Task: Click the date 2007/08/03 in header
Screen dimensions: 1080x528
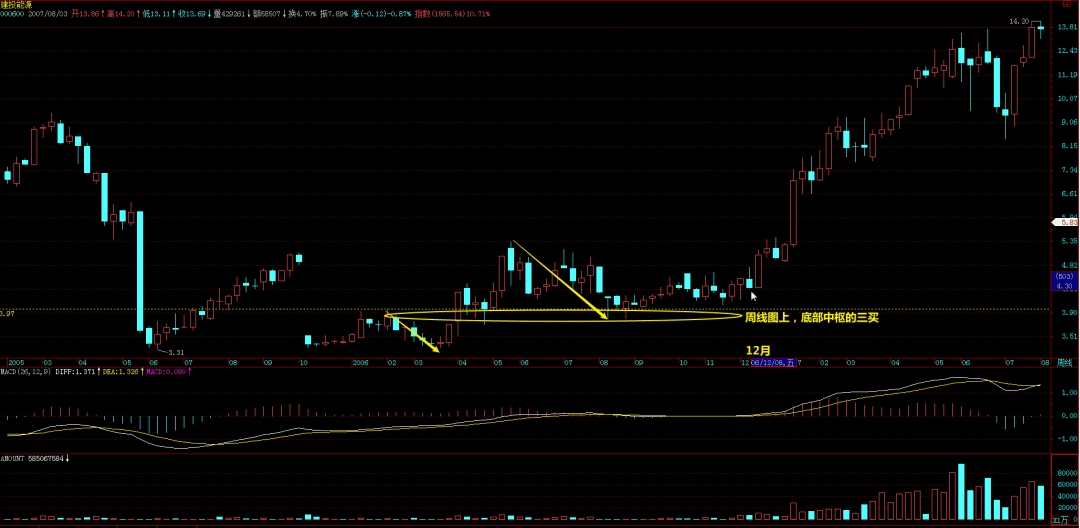Action: point(48,14)
